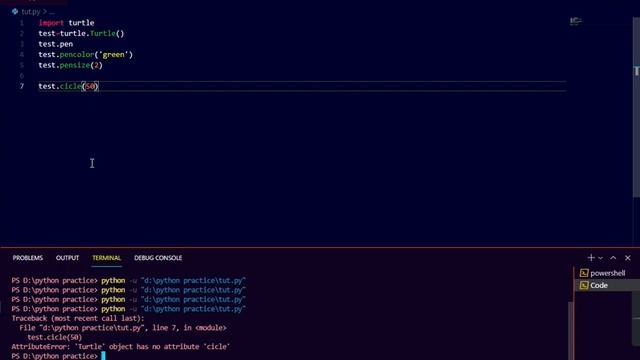The height and width of the screenshot is (360, 640).
Task: Click the tut.py breadcrumb file name
Action: tap(31, 12)
